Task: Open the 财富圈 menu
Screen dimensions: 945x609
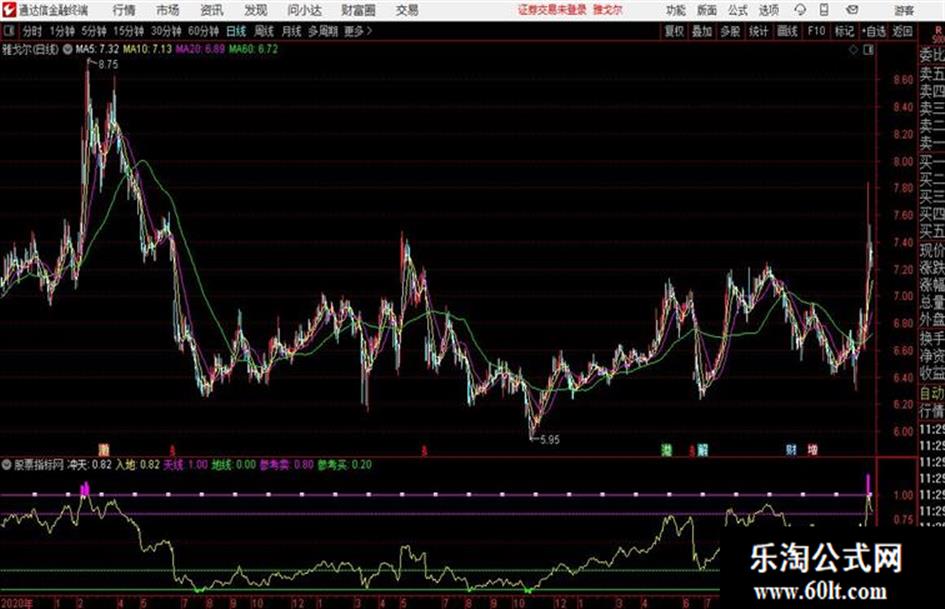Action: point(358,10)
